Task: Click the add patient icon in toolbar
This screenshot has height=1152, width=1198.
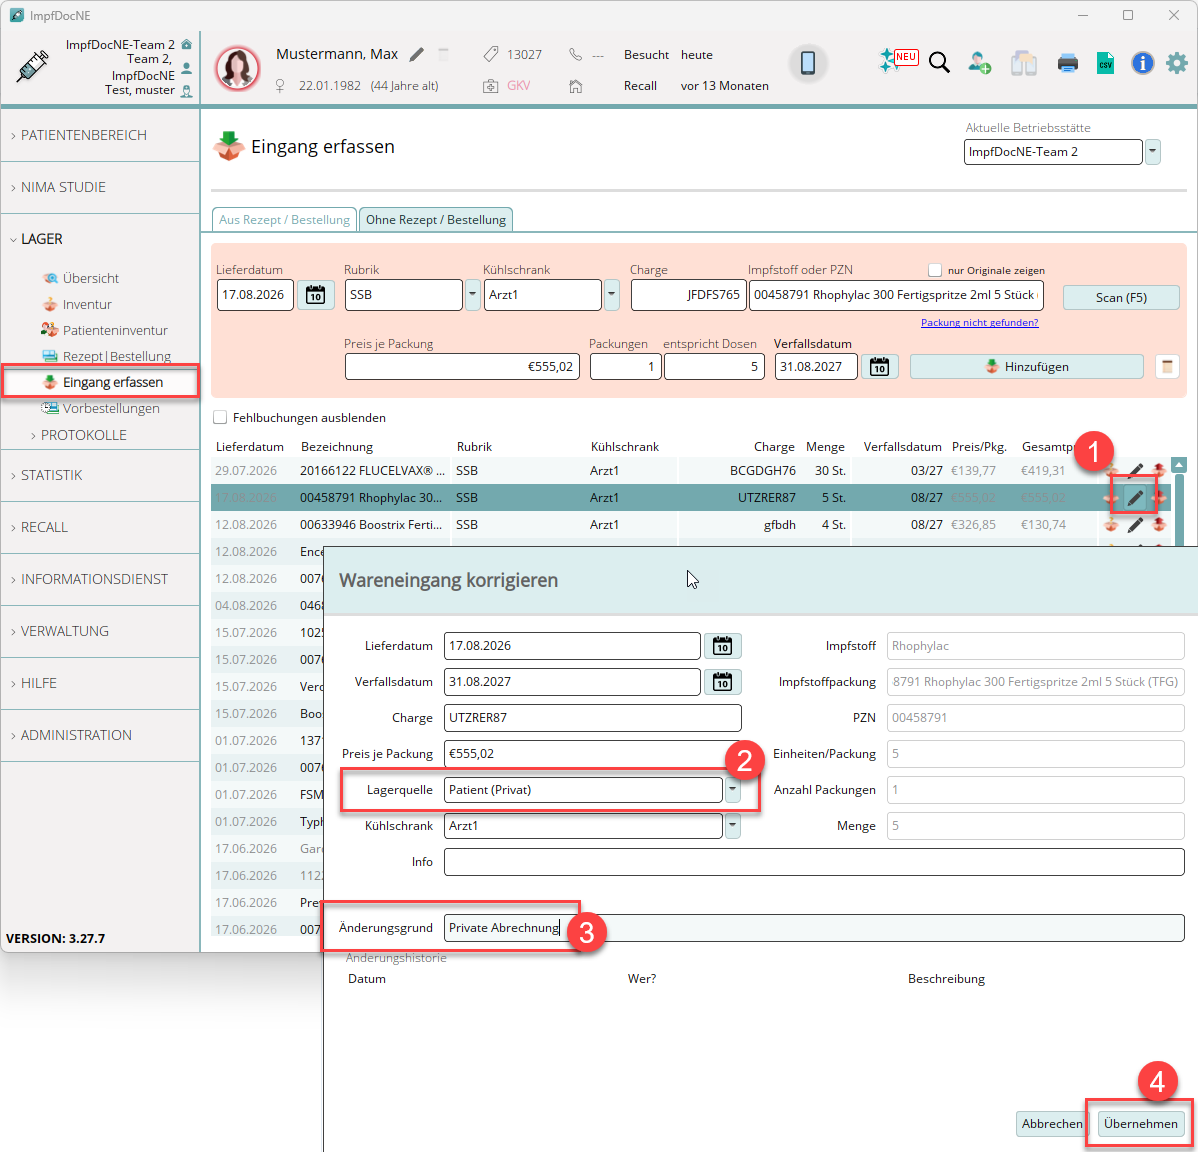Action: [x=979, y=63]
